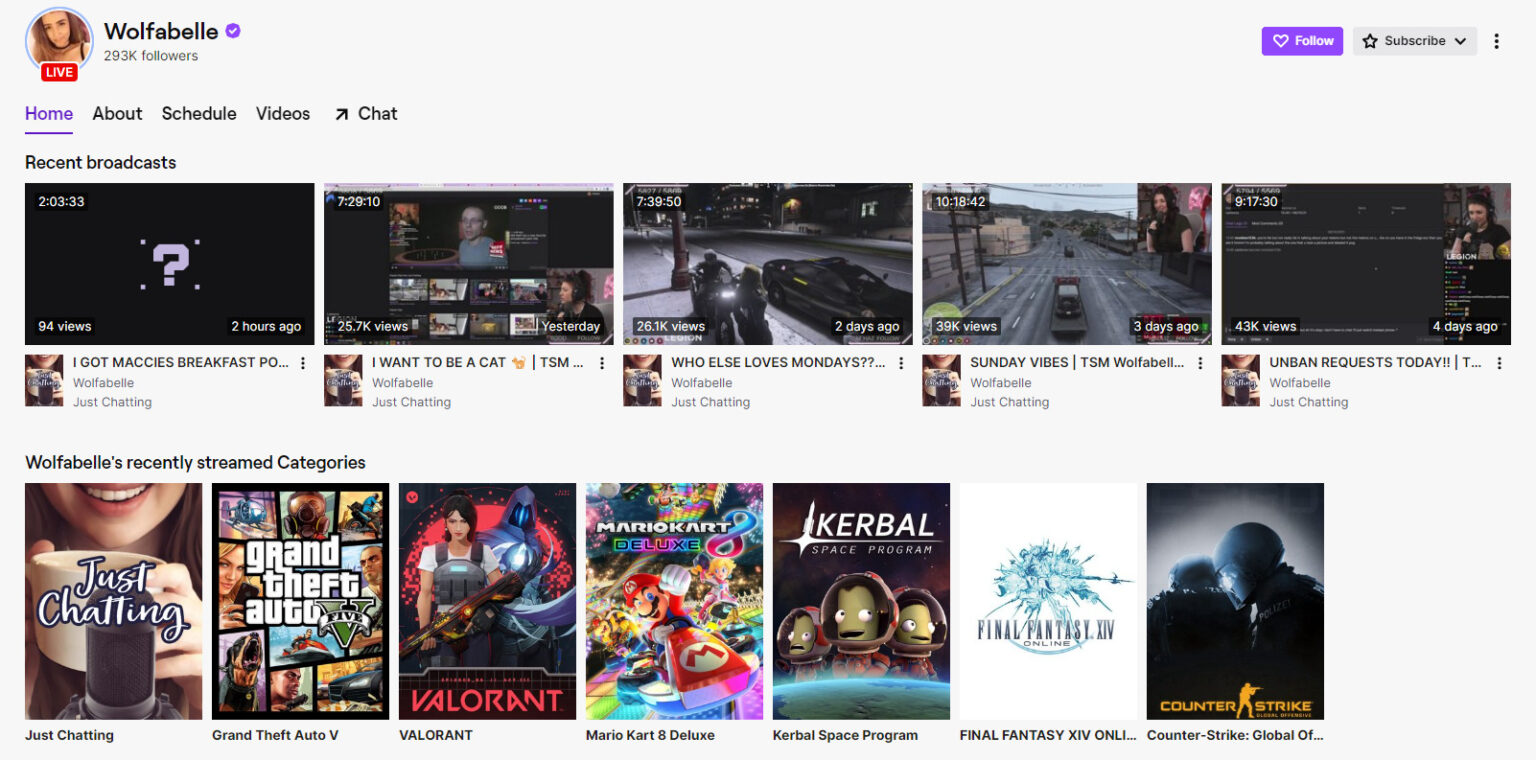Click the heart icon on the Follow button
This screenshot has width=1536, height=760.
tap(1280, 40)
